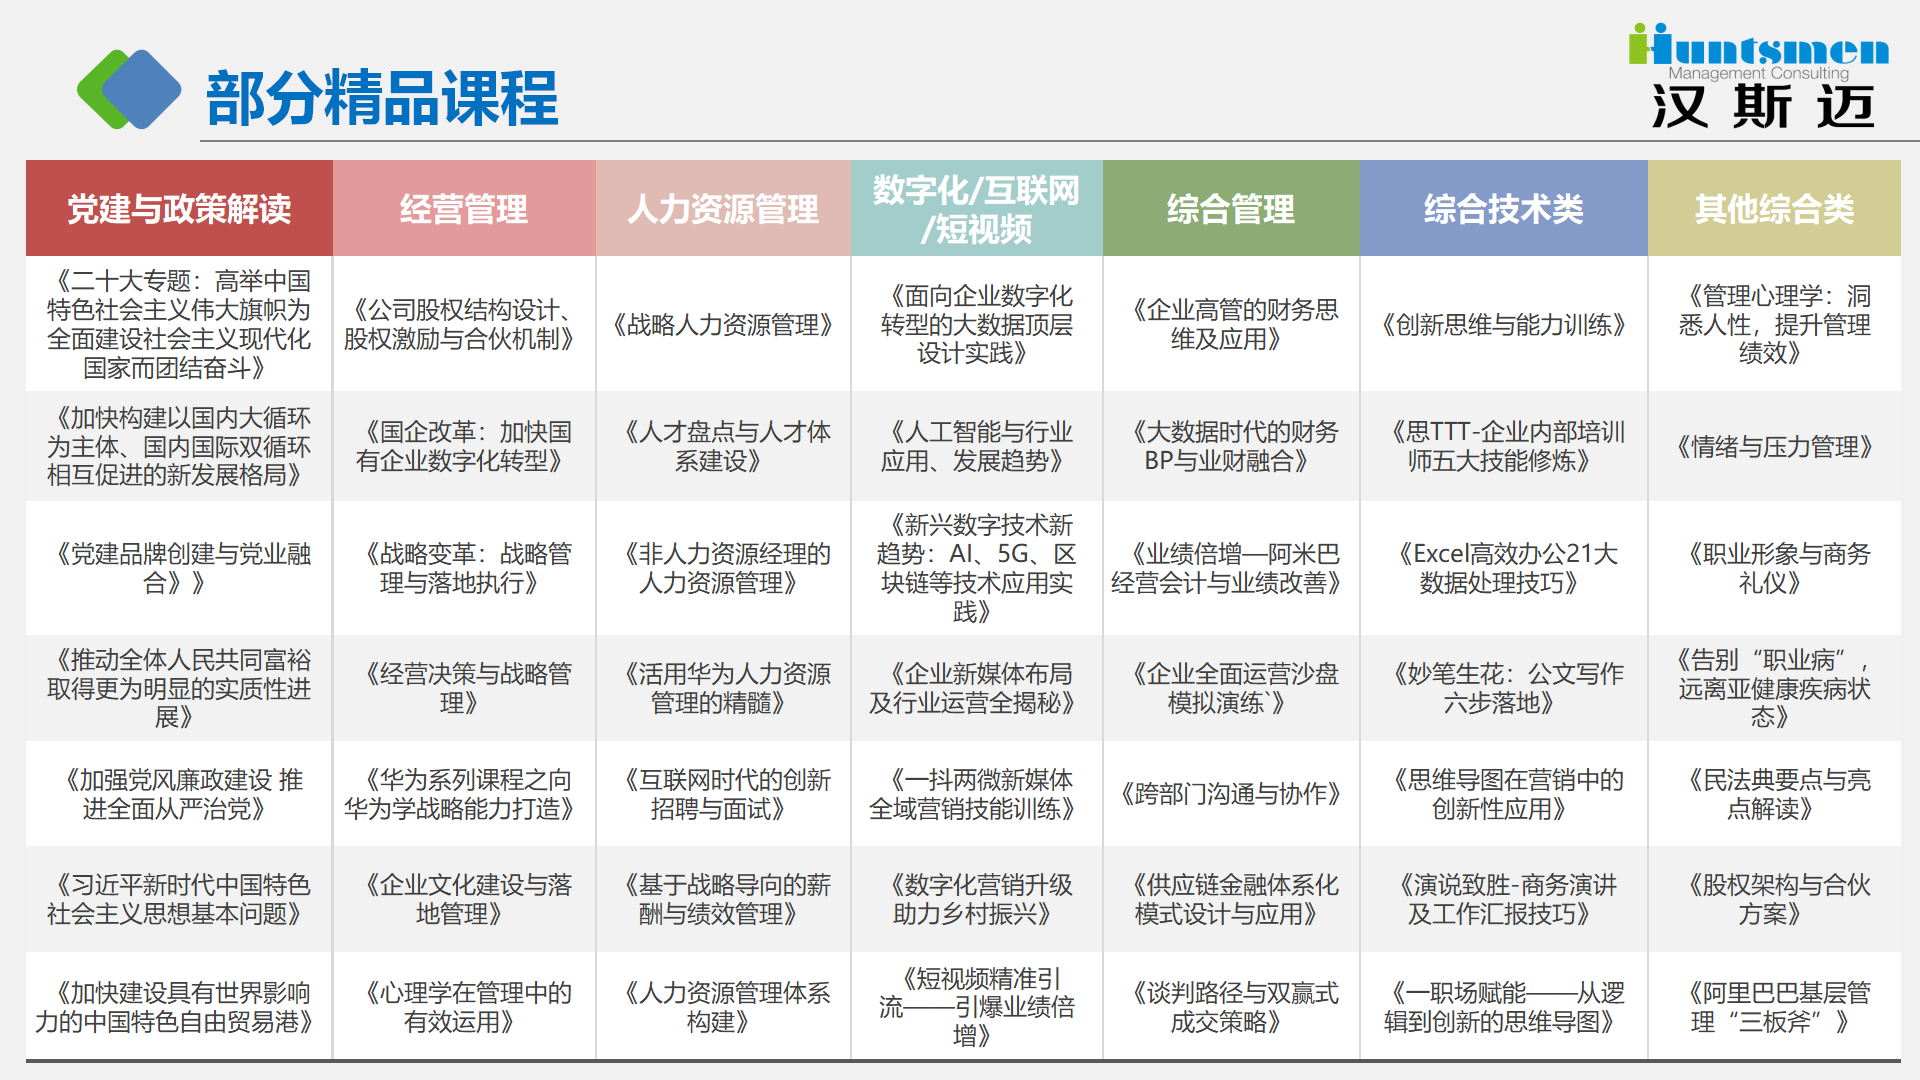Viewport: 1920px width, 1080px height.
Task: Click the 二十大专题 course cell
Action: pyautogui.click(x=179, y=324)
